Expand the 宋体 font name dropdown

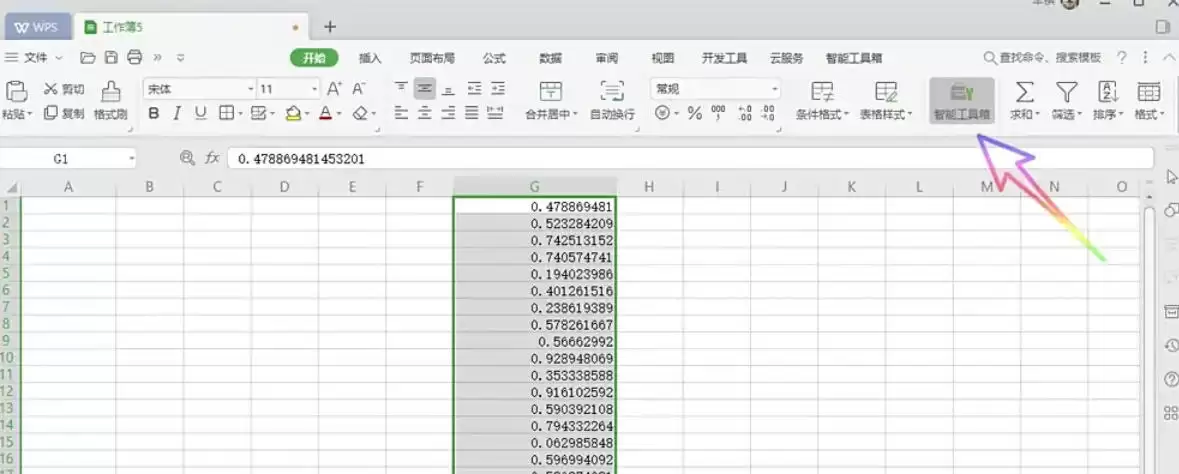(x=250, y=90)
